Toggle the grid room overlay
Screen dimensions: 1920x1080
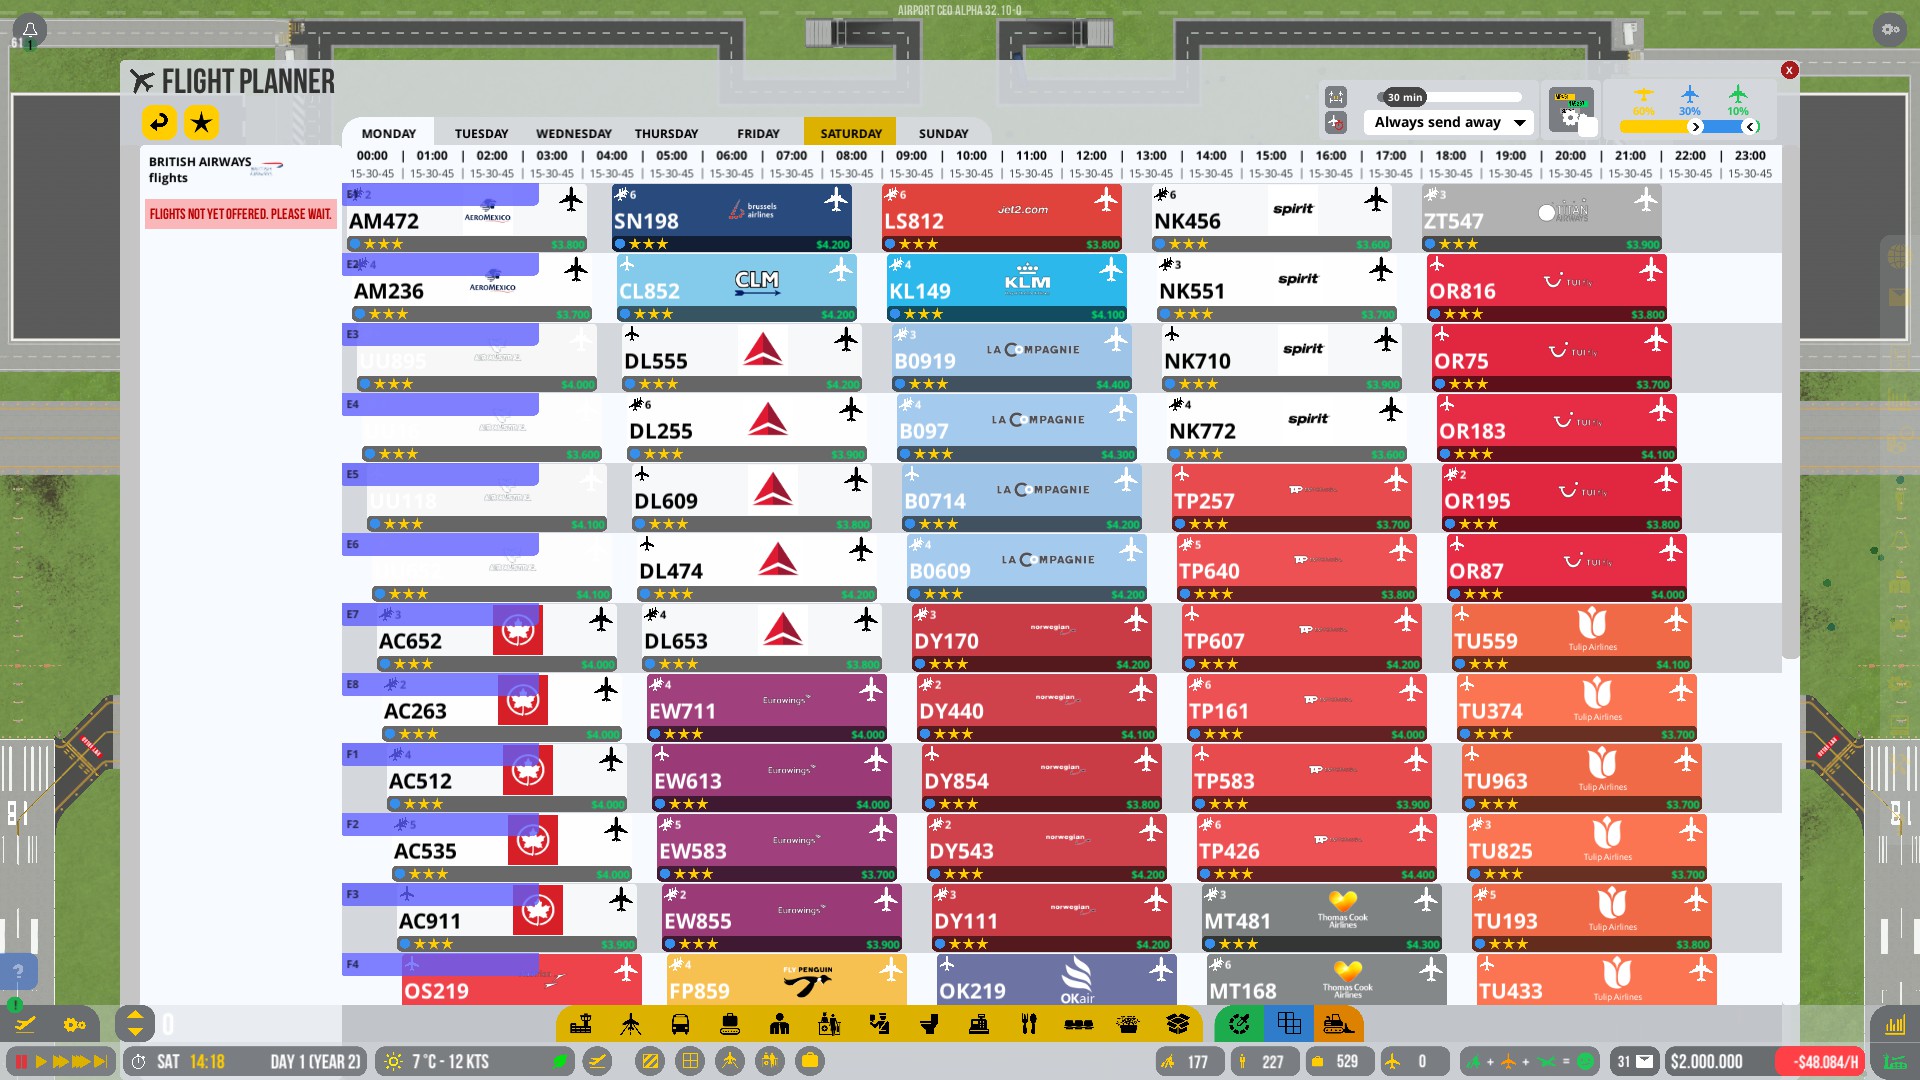point(690,1062)
